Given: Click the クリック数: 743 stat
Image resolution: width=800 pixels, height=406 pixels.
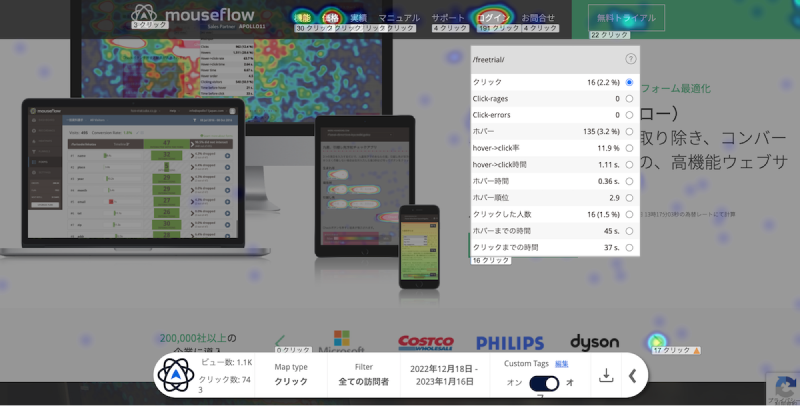Looking at the screenshot, I should [224, 384].
